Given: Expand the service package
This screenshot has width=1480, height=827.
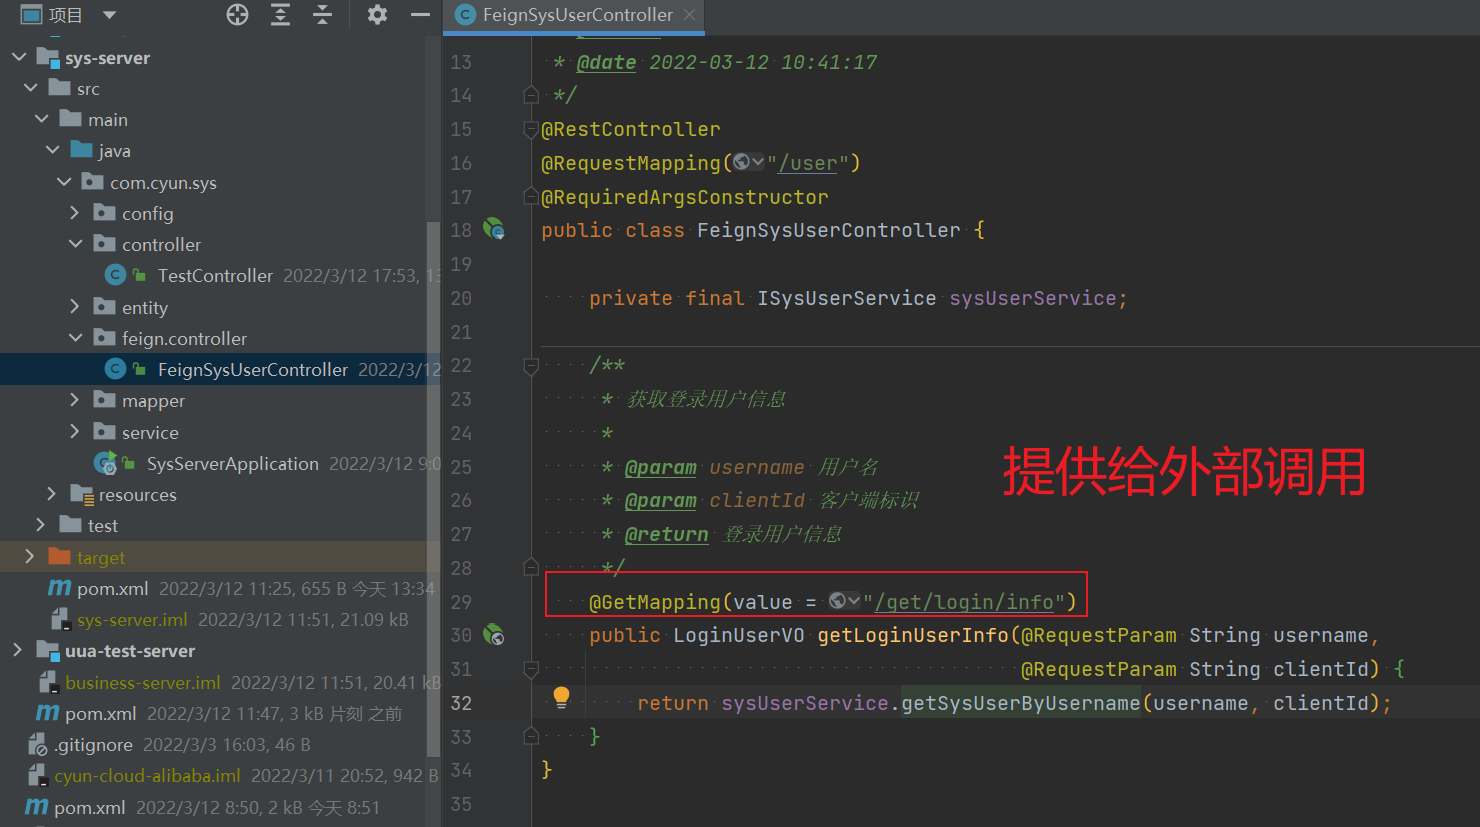Looking at the screenshot, I should click(x=75, y=432).
